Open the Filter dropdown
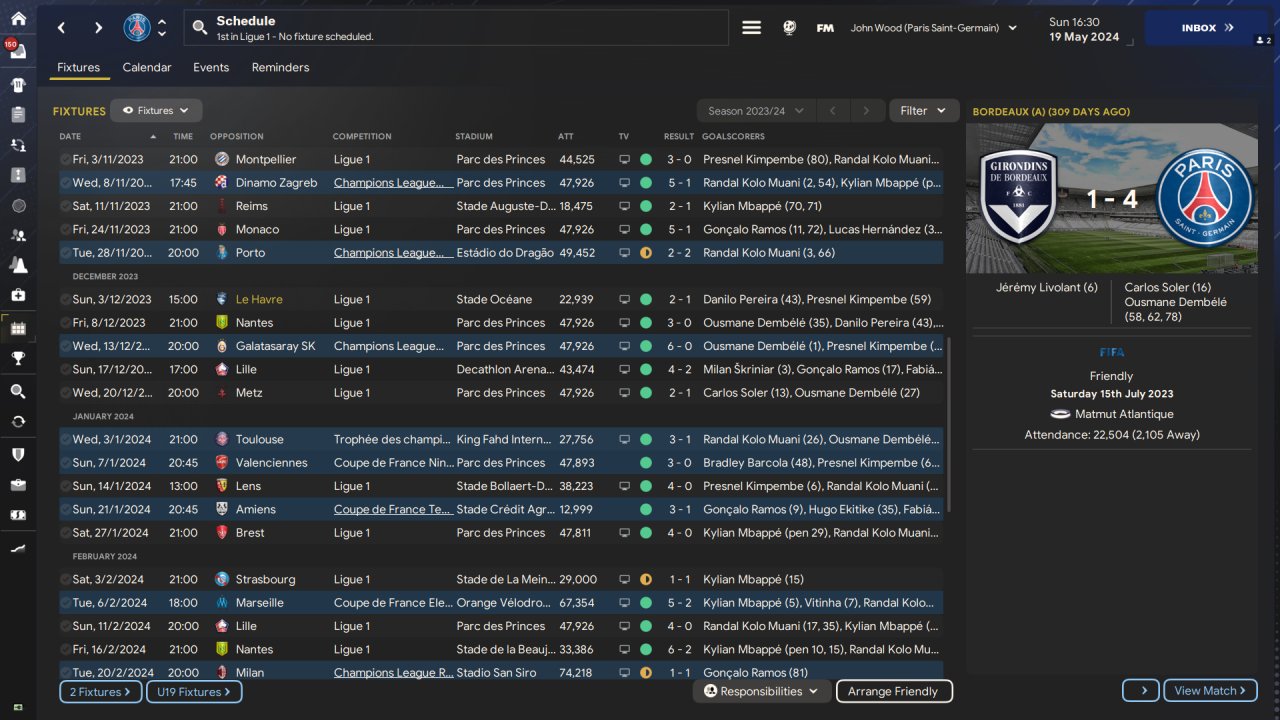The height and width of the screenshot is (720, 1280). 923,111
